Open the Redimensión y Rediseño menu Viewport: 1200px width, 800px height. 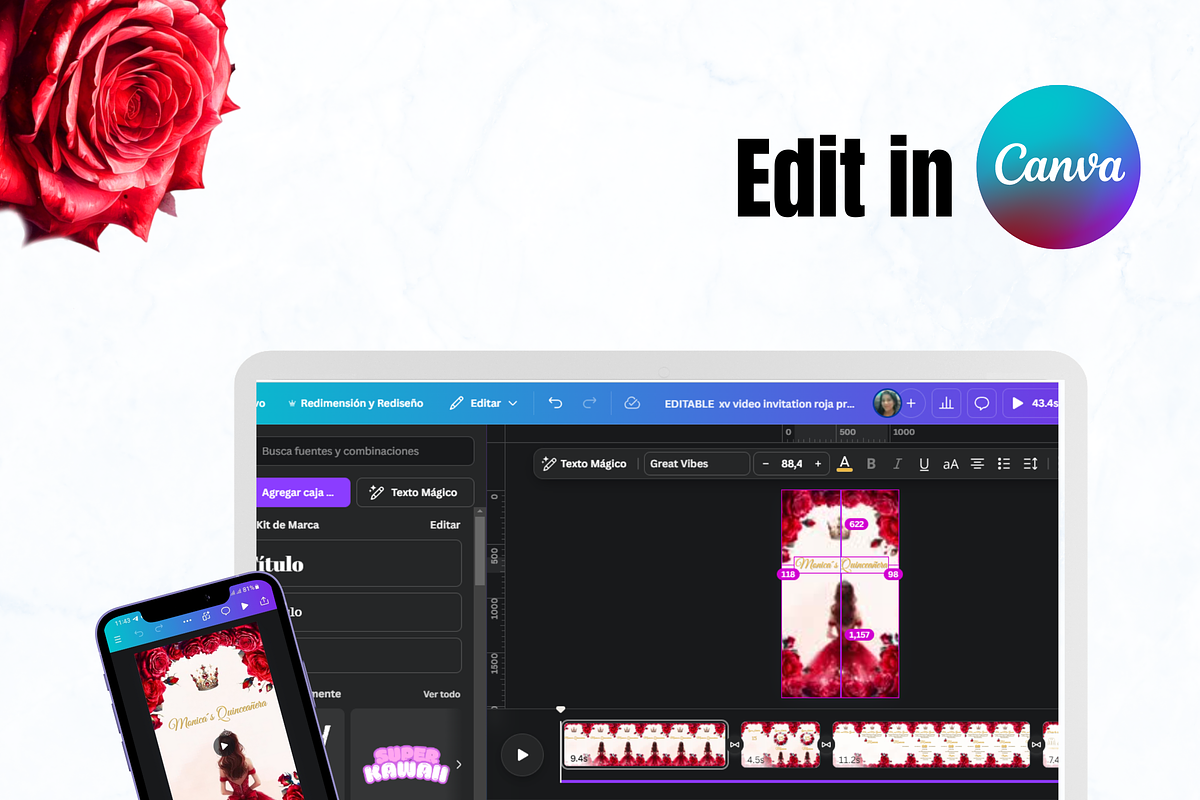coord(355,403)
